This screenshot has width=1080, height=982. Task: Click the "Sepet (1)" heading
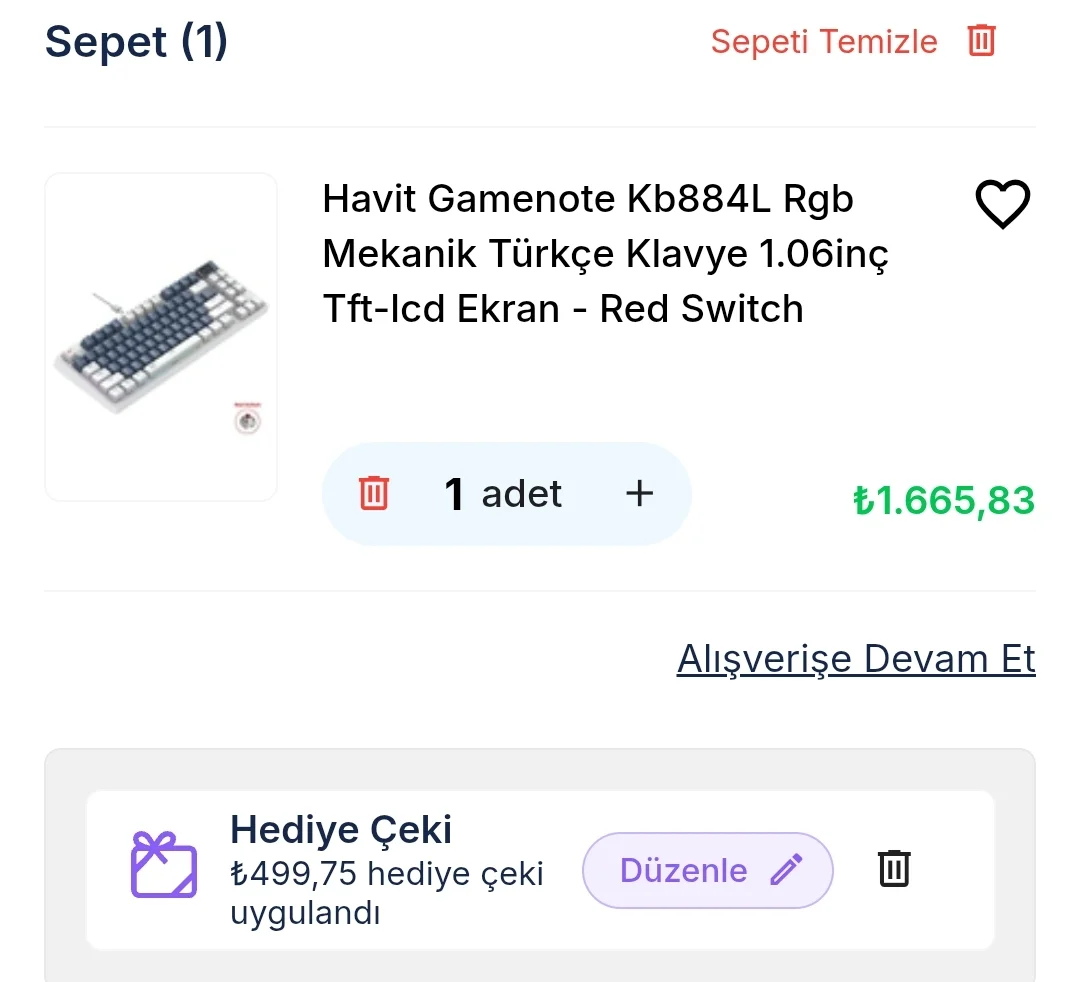[x=137, y=42]
